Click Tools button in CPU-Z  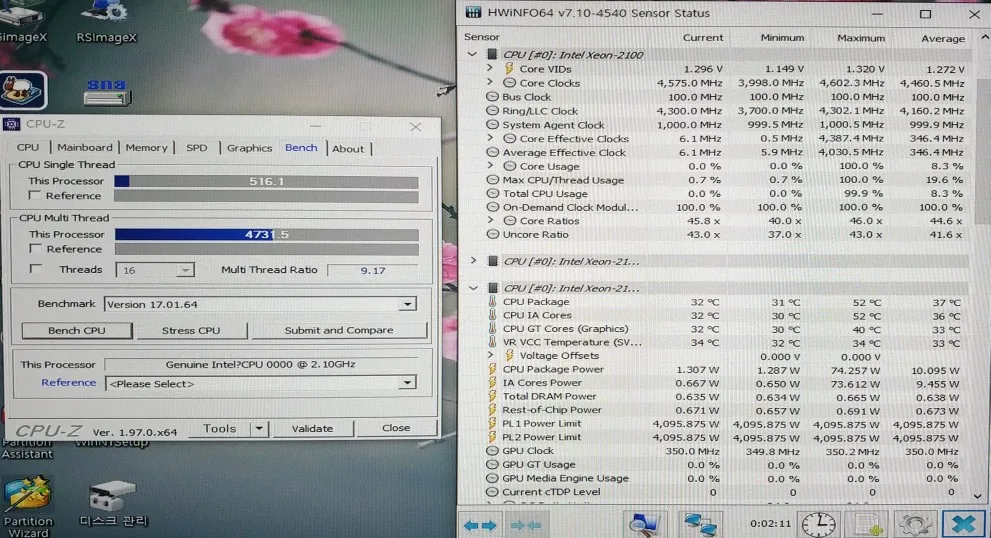pos(220,428)
